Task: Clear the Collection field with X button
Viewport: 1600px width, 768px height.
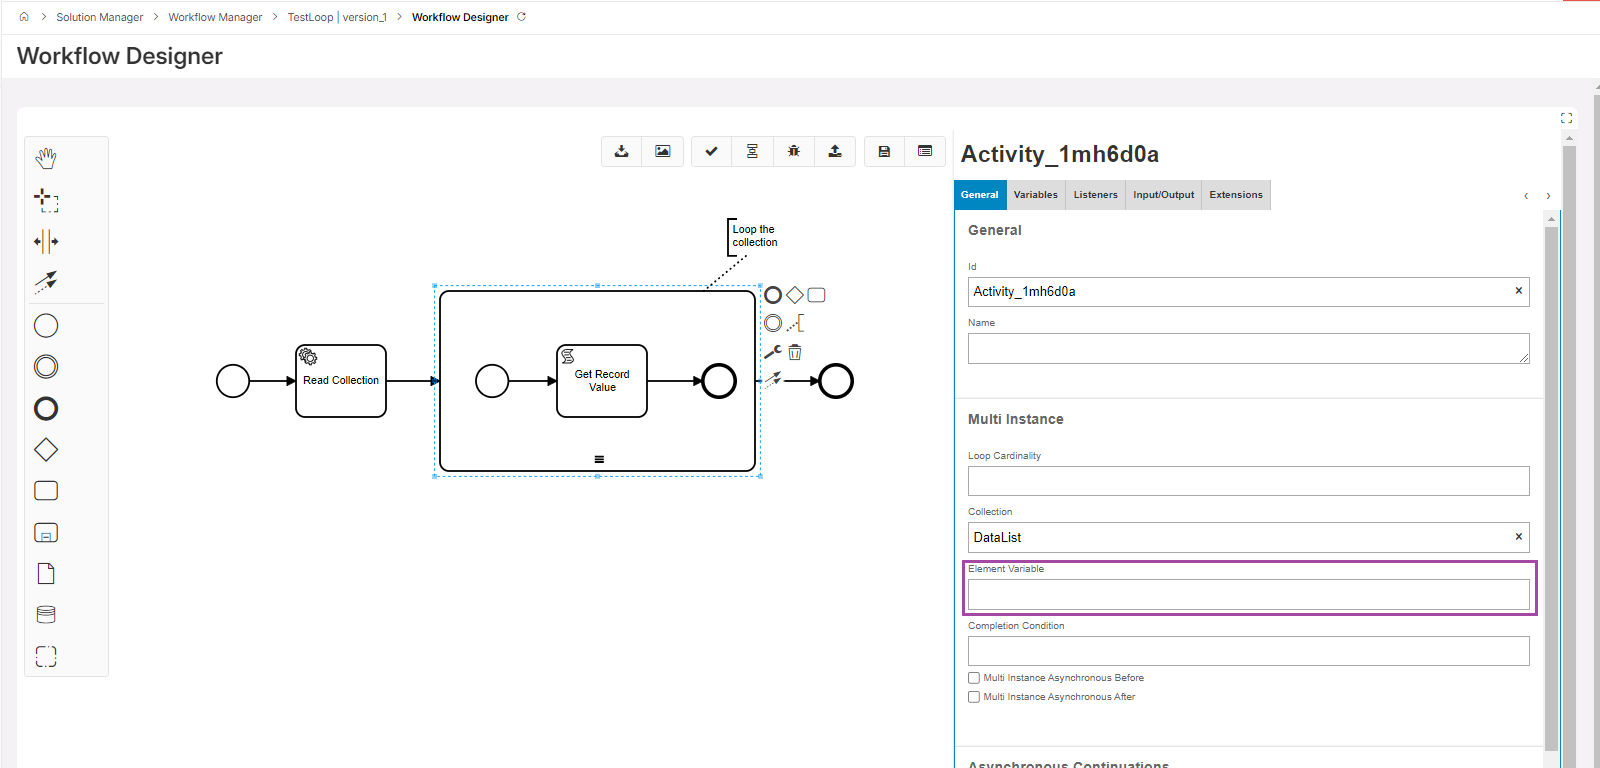Action: click(1518, 537)
